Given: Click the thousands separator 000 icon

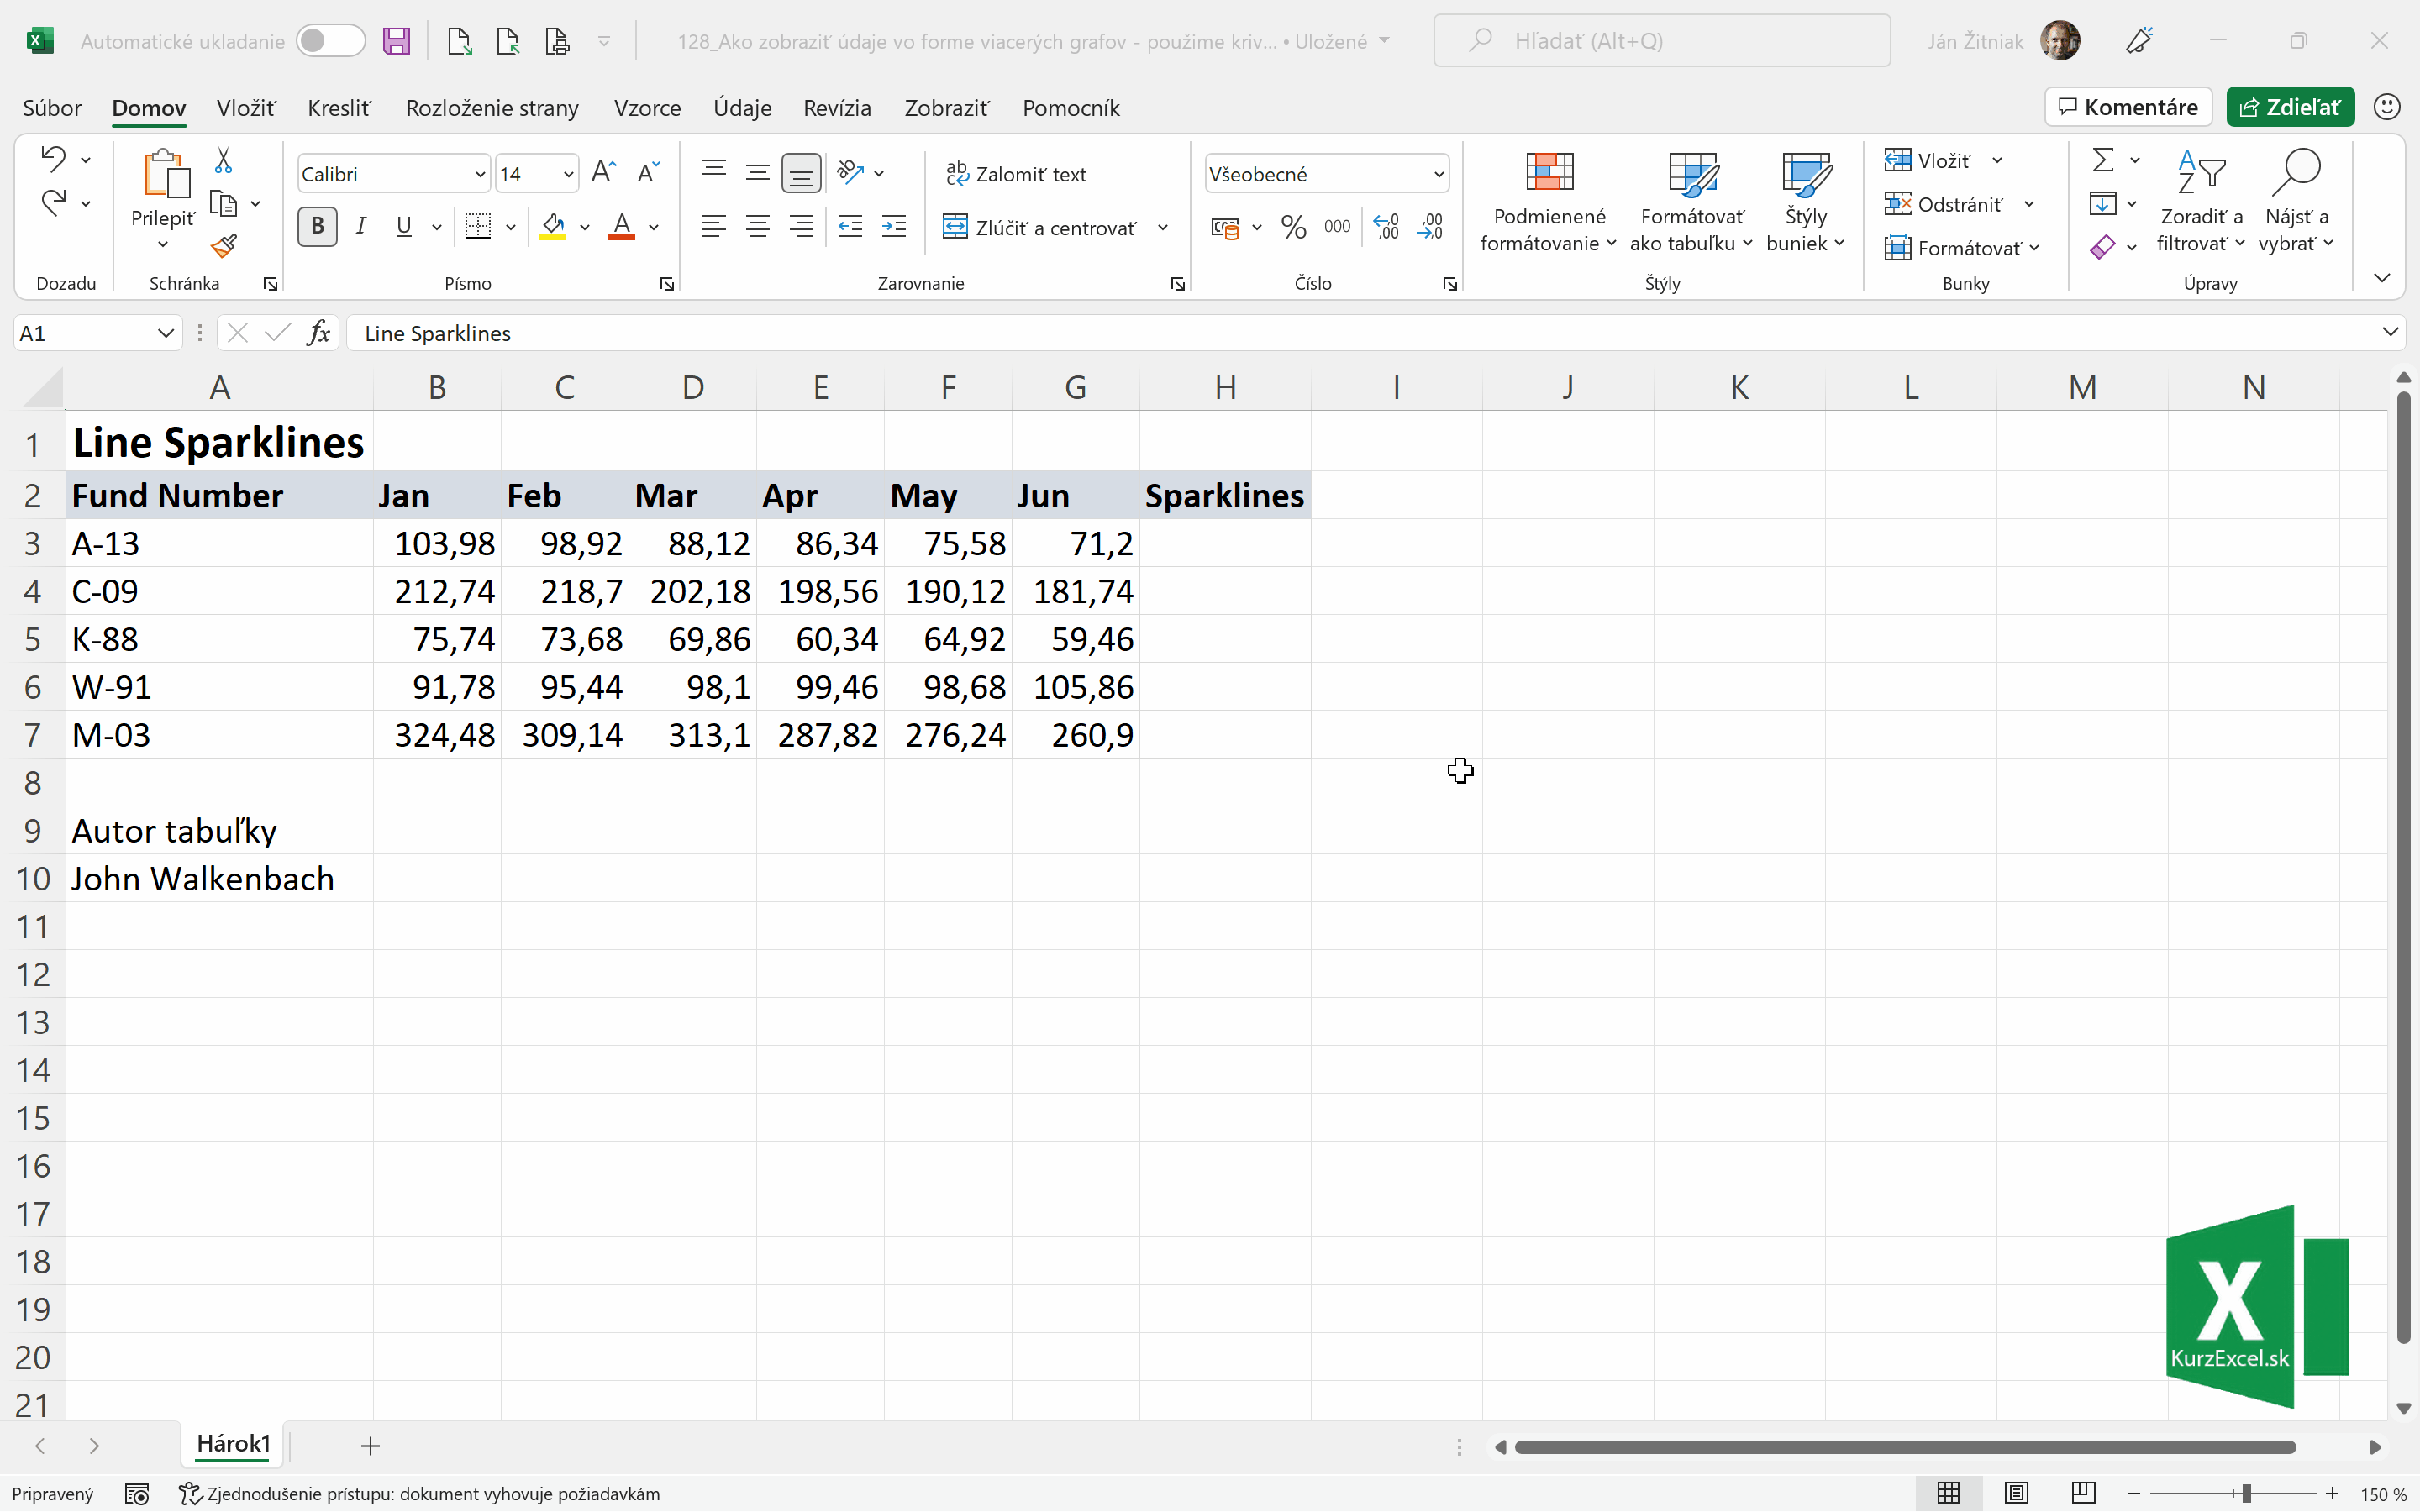Looking at the screenshot, I should click(x=1337, y=227).
